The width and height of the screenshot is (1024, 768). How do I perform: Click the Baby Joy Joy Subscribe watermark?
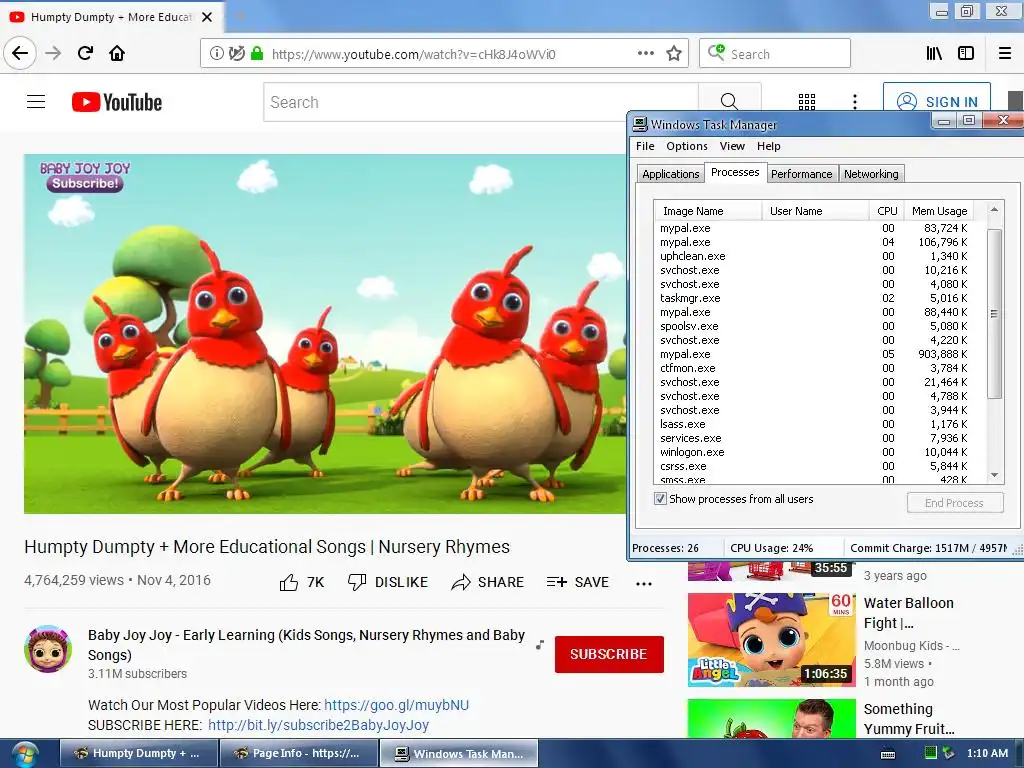click(x=85, y=176)
